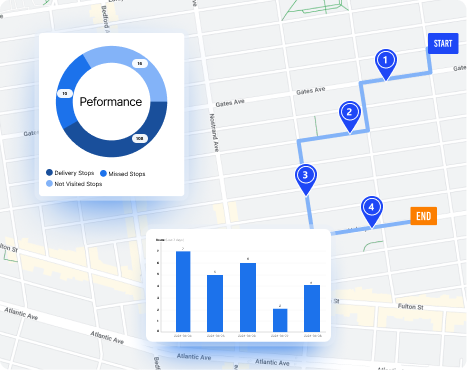This screenshot has width=467, height=370.
Task: Click the shortest bar with value 2
Action: pyautogui.click(x=280, y=320)
